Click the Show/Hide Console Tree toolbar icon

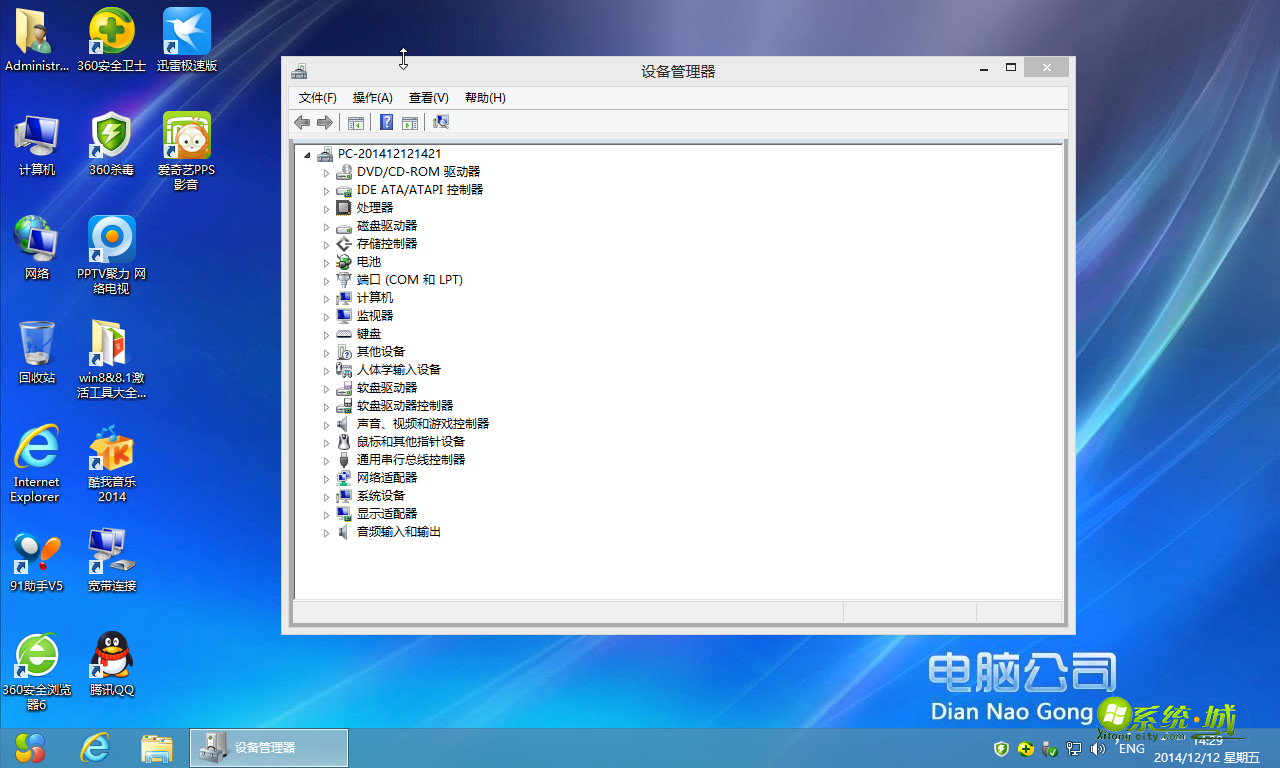pos(356,122)
